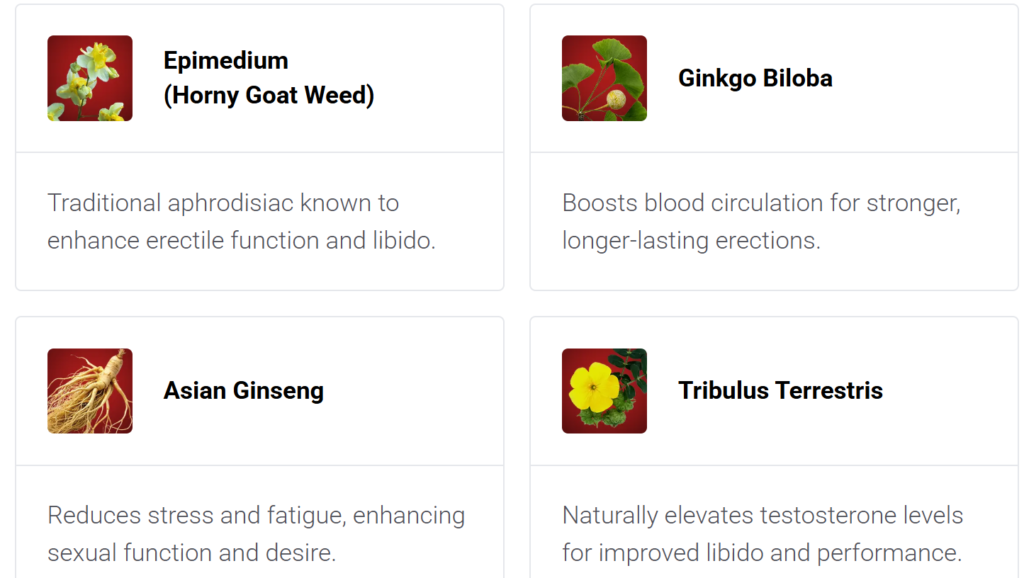
Task: Click the Tribulus Terrestris yellow flower image
Action: tap(604, 391)
